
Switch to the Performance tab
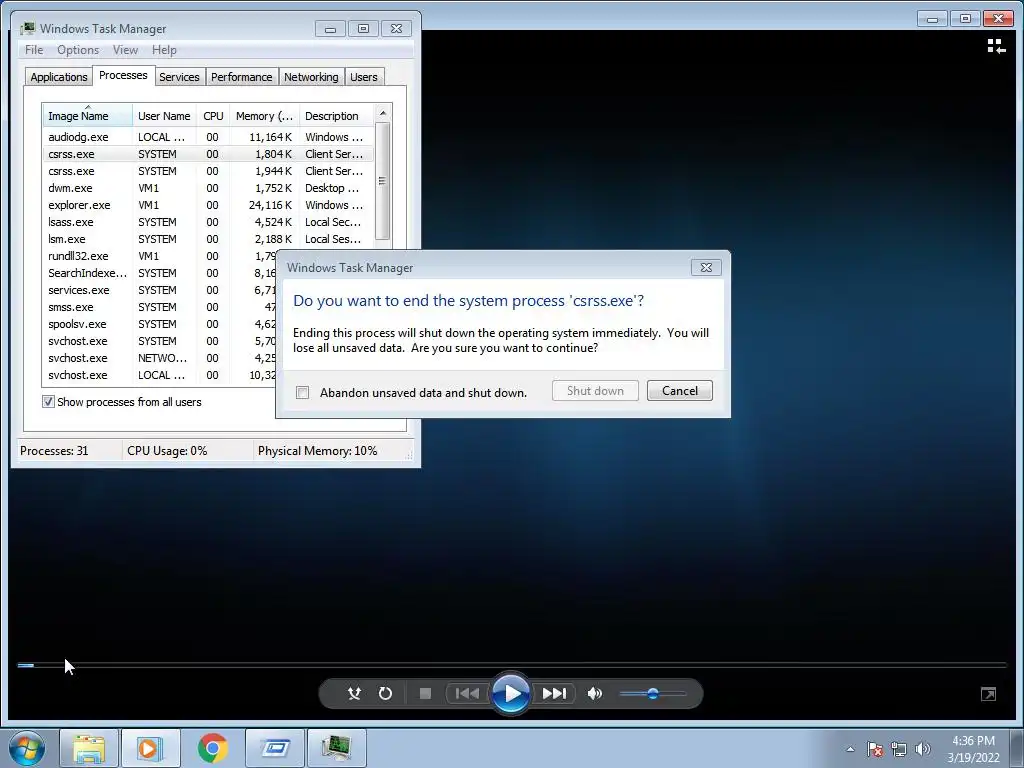click(x=241, y=77)
